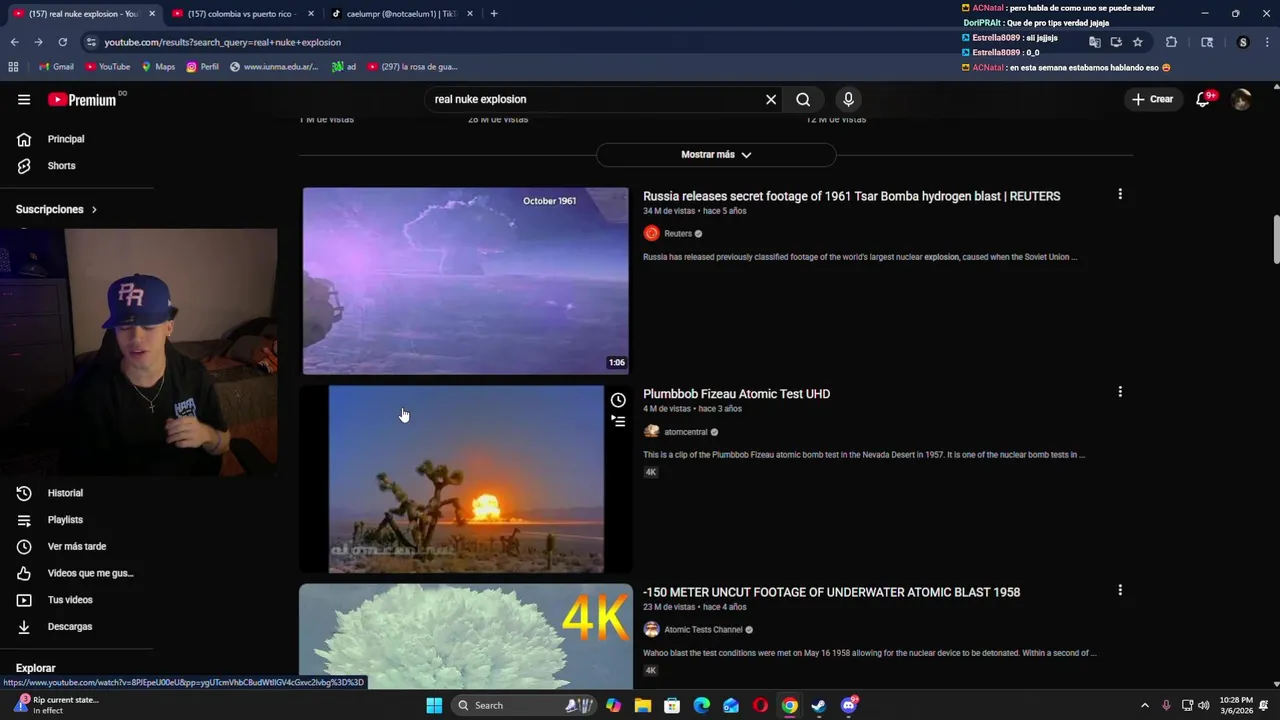Open a new browser tab
1280x720 pixels.
tap(494, 14)
